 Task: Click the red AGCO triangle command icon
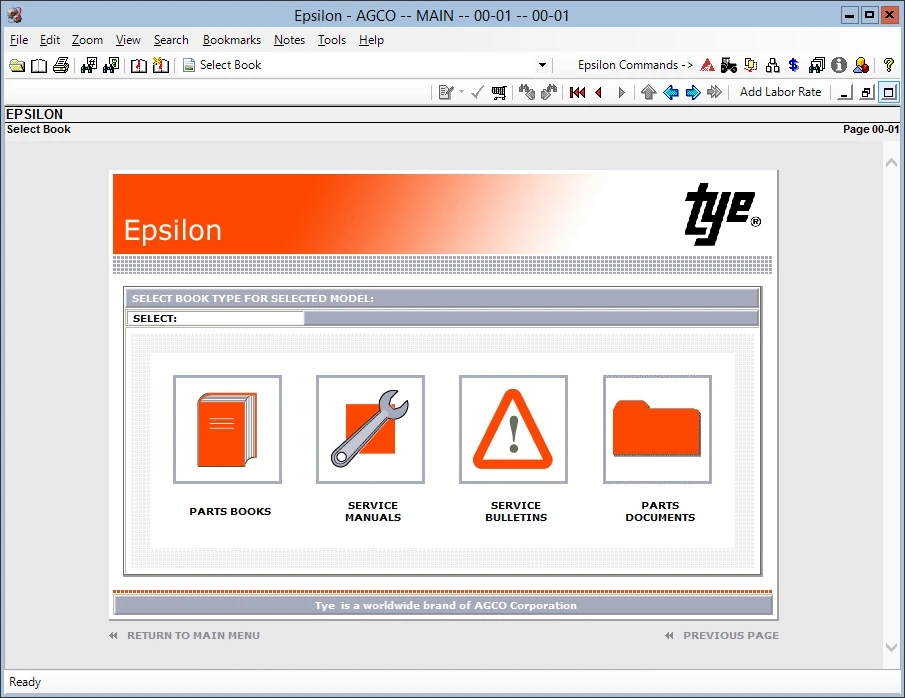pos(707,65)
